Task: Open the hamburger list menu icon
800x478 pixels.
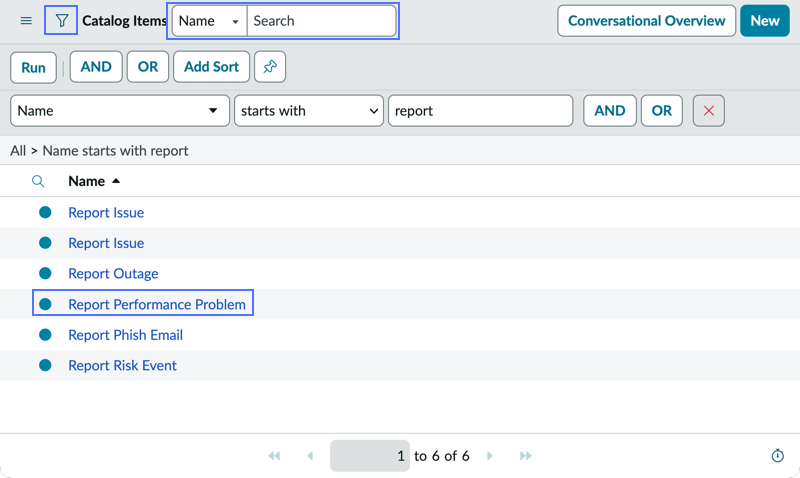Action: coord(26,21)
